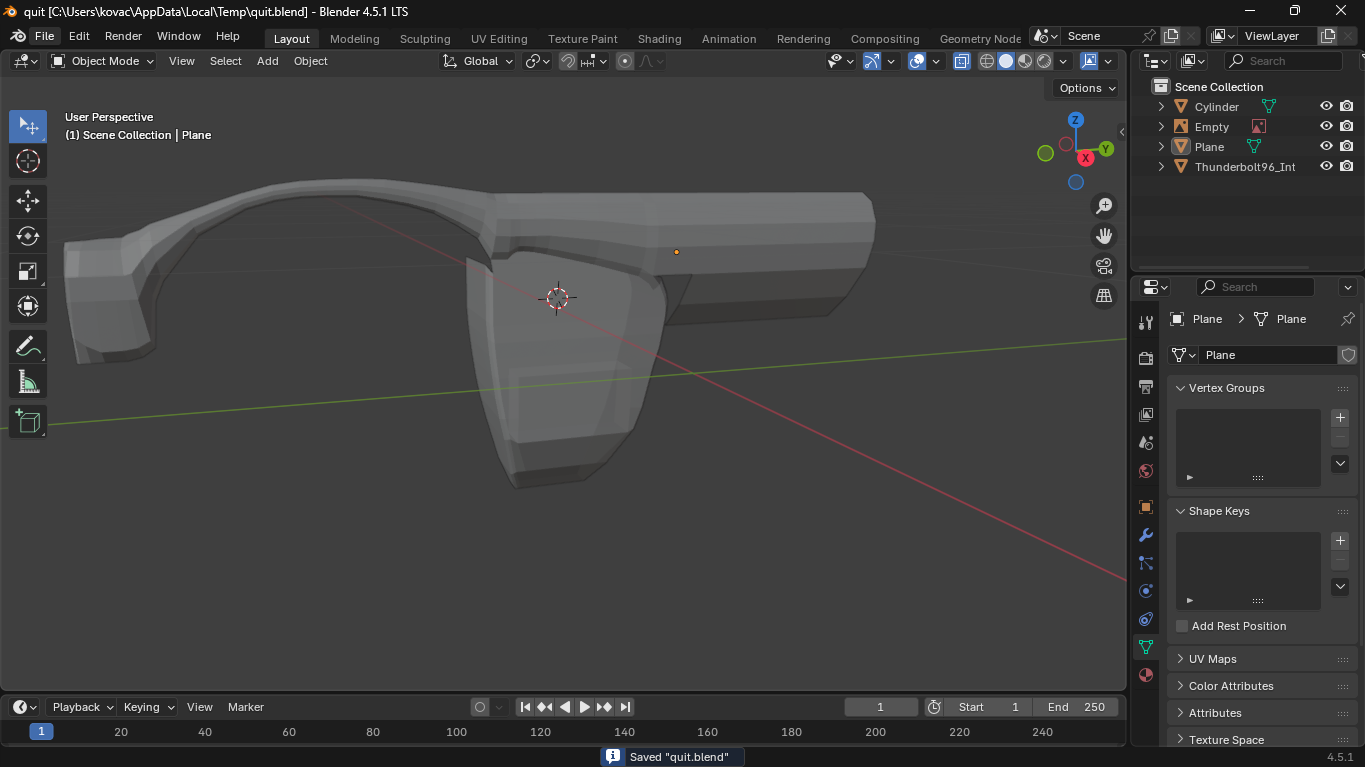Activate the Move tool
Viewport: 1365px width, 767px height.
[x=28, y=201]
